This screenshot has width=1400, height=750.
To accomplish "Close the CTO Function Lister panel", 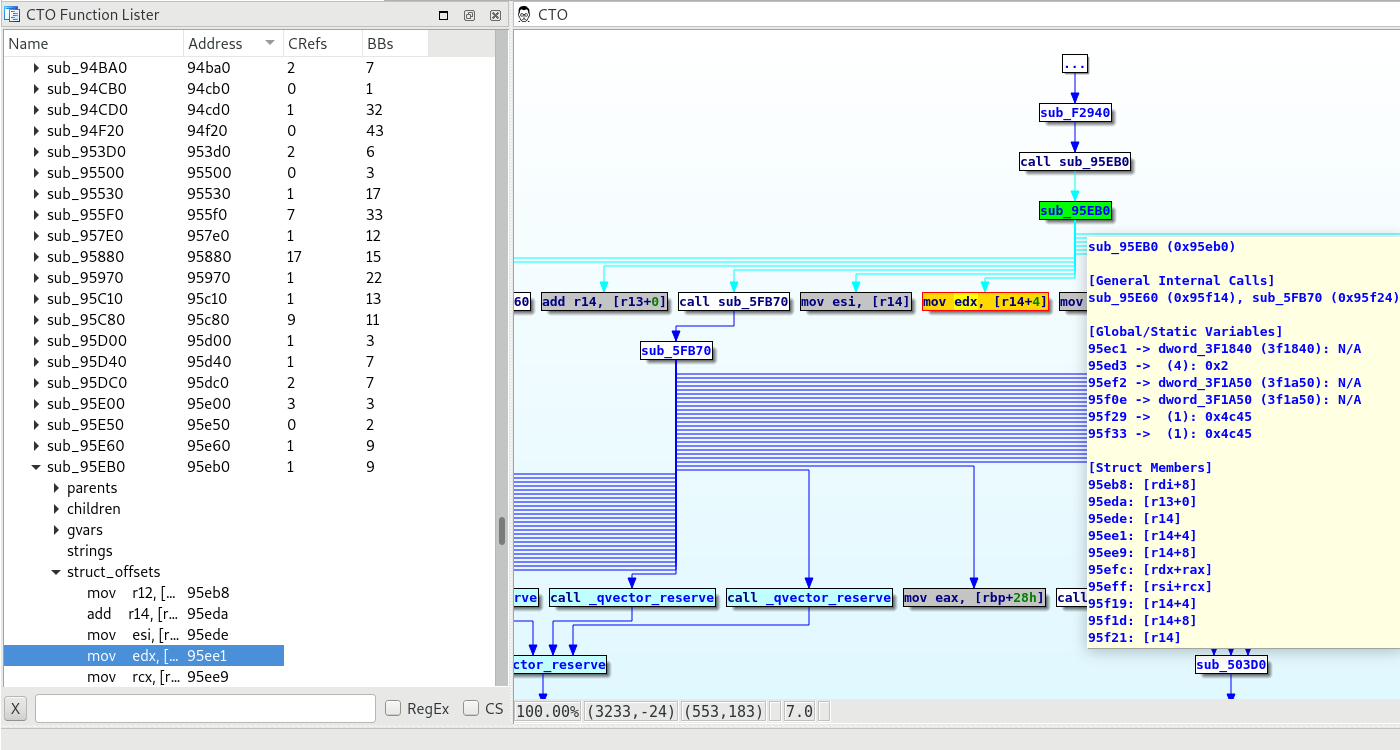I will pos(495,16).
